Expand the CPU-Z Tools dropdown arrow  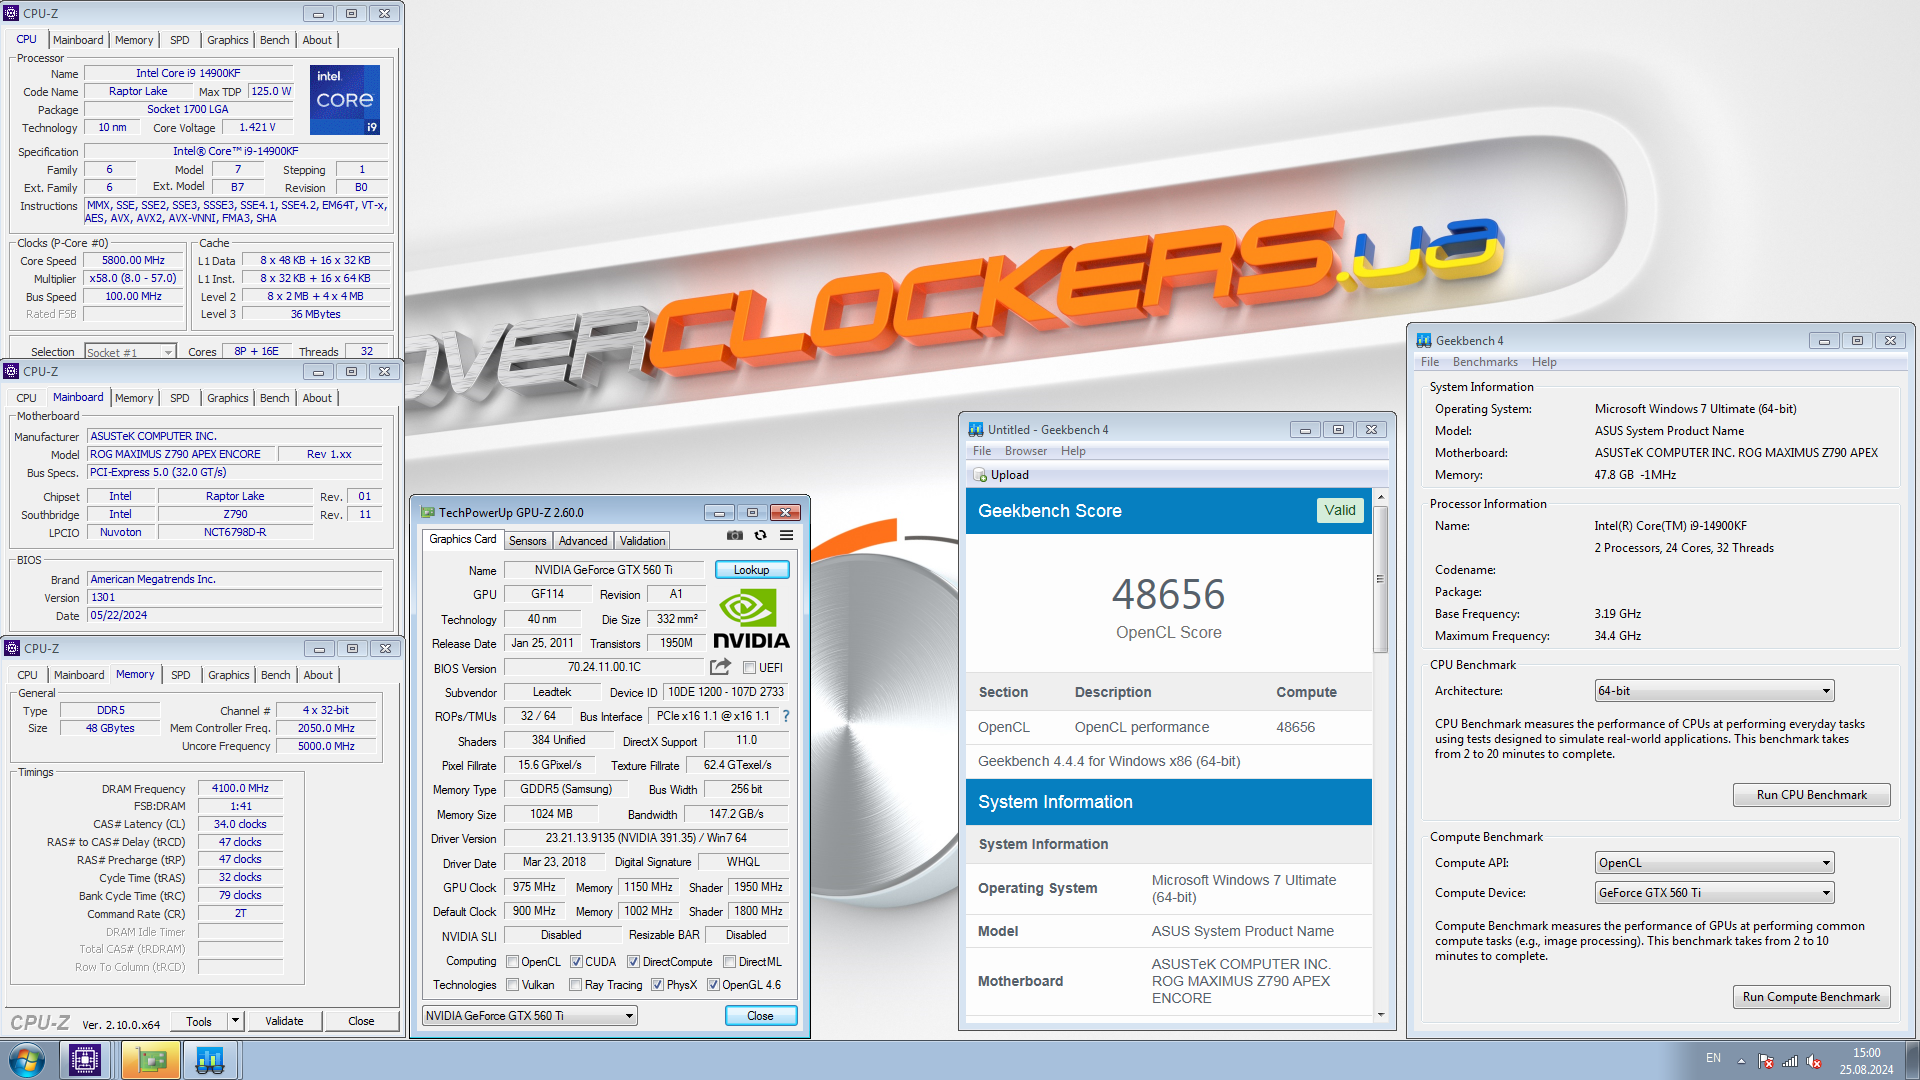pos(236,1021)
